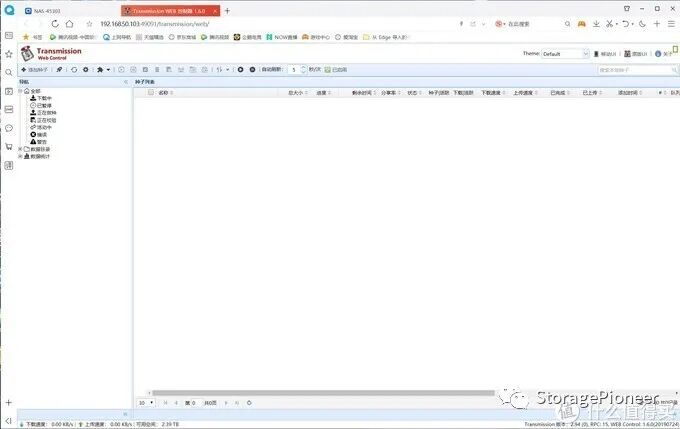
Task: Click the page number input field
Action: (x=195, y=403)
